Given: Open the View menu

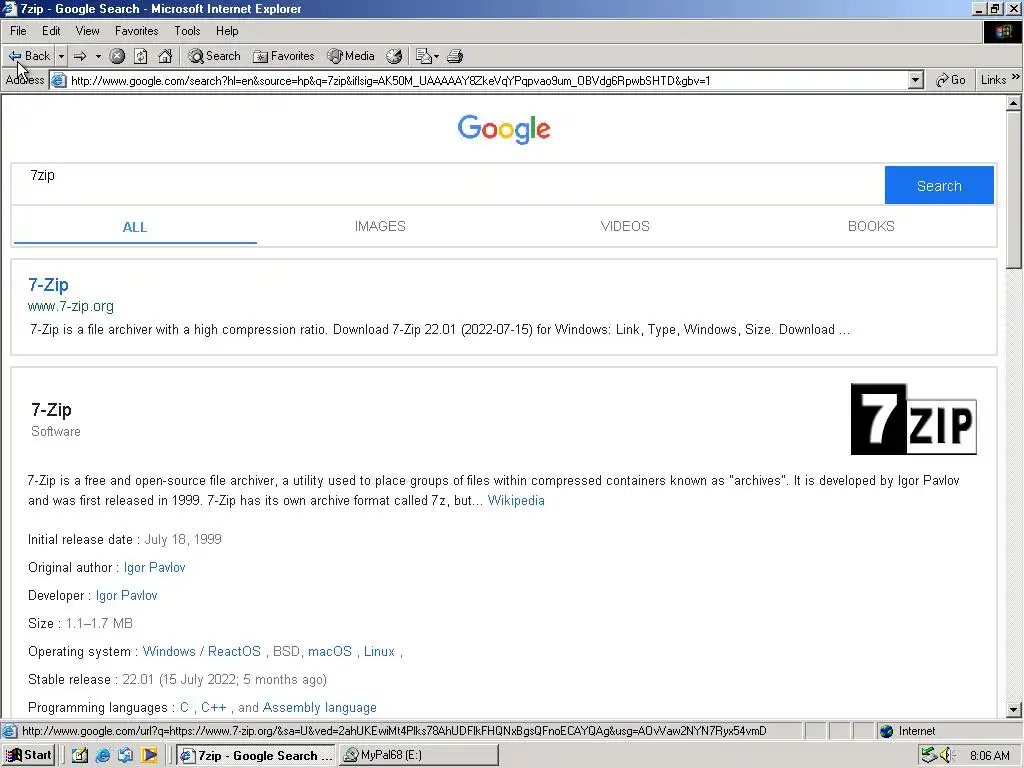Looking at the screenshot, I should coord(88,31).
